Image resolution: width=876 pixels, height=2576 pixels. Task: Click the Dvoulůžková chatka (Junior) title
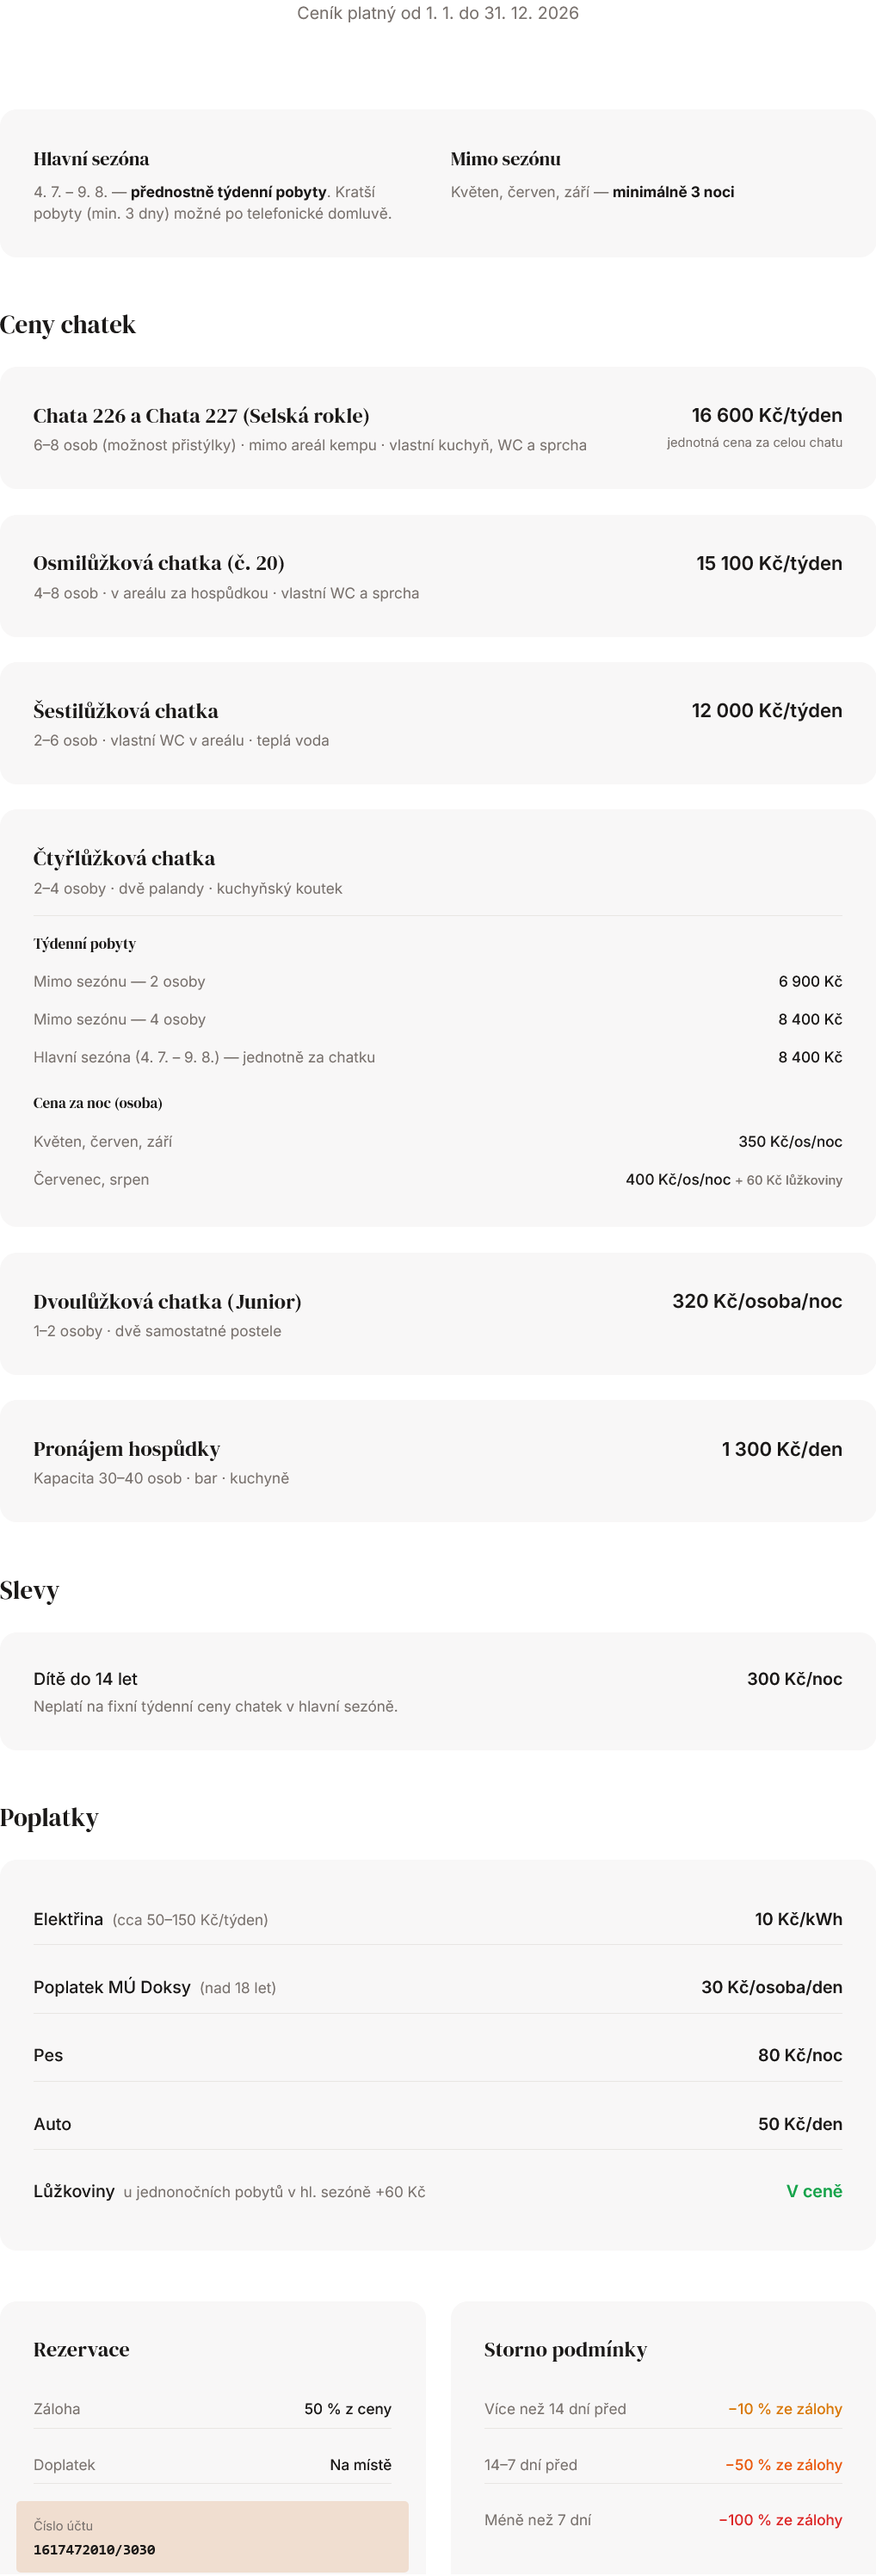(167, 1301)
